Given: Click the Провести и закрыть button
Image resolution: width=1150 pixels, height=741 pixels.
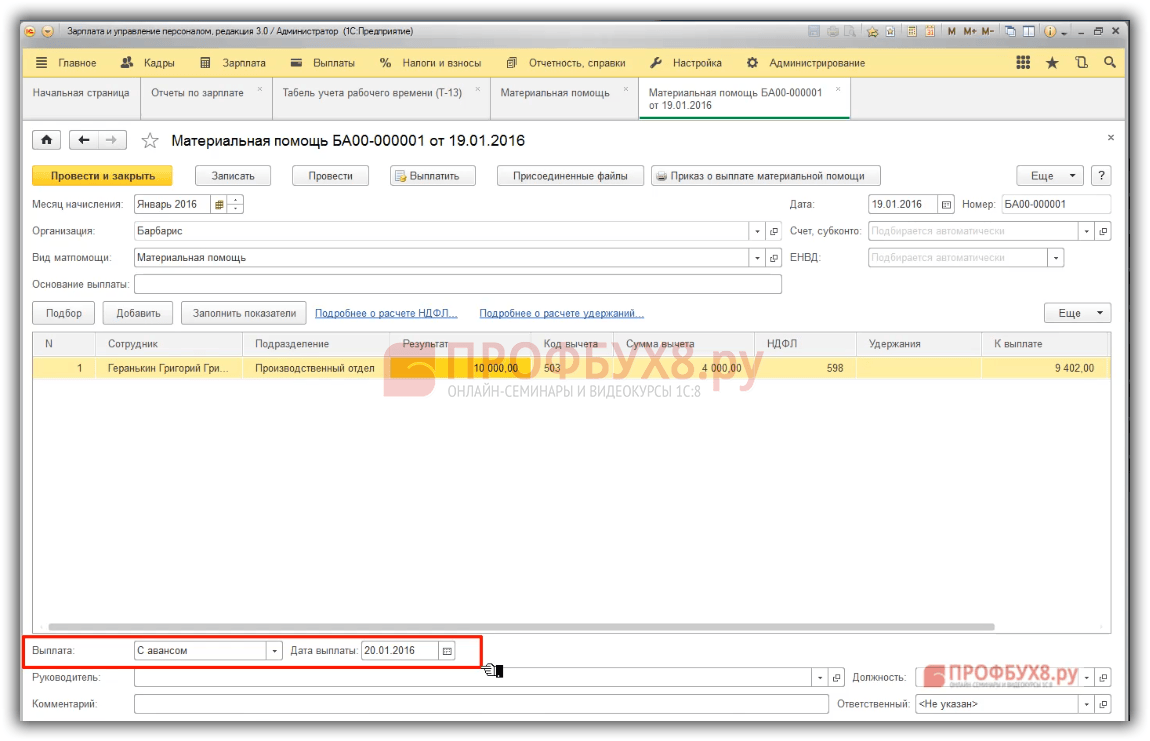Looking at the screenshot, I should tap(103, 175).
